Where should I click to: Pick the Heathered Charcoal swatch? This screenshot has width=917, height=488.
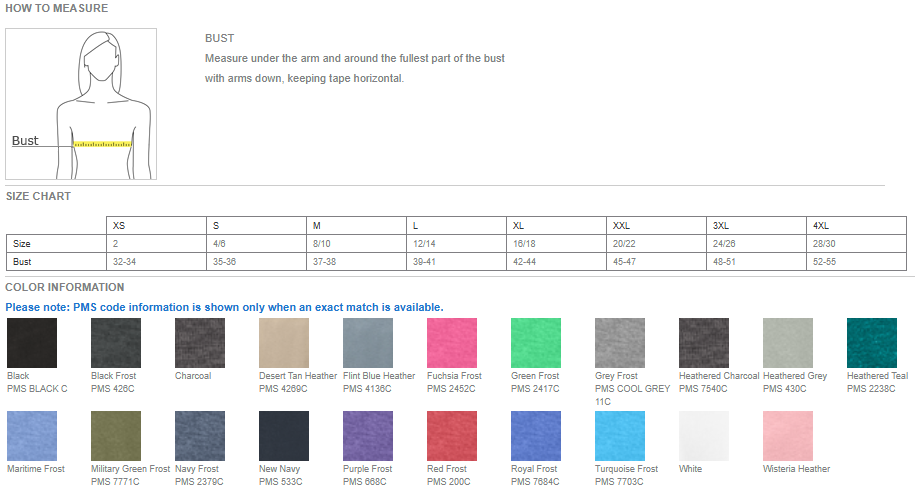click(704, 343)
